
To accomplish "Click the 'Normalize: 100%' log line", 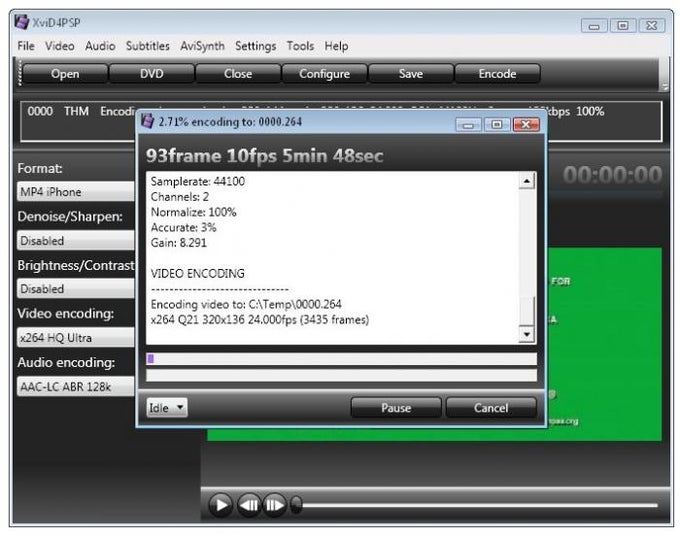I will click(x=193, y=212).
